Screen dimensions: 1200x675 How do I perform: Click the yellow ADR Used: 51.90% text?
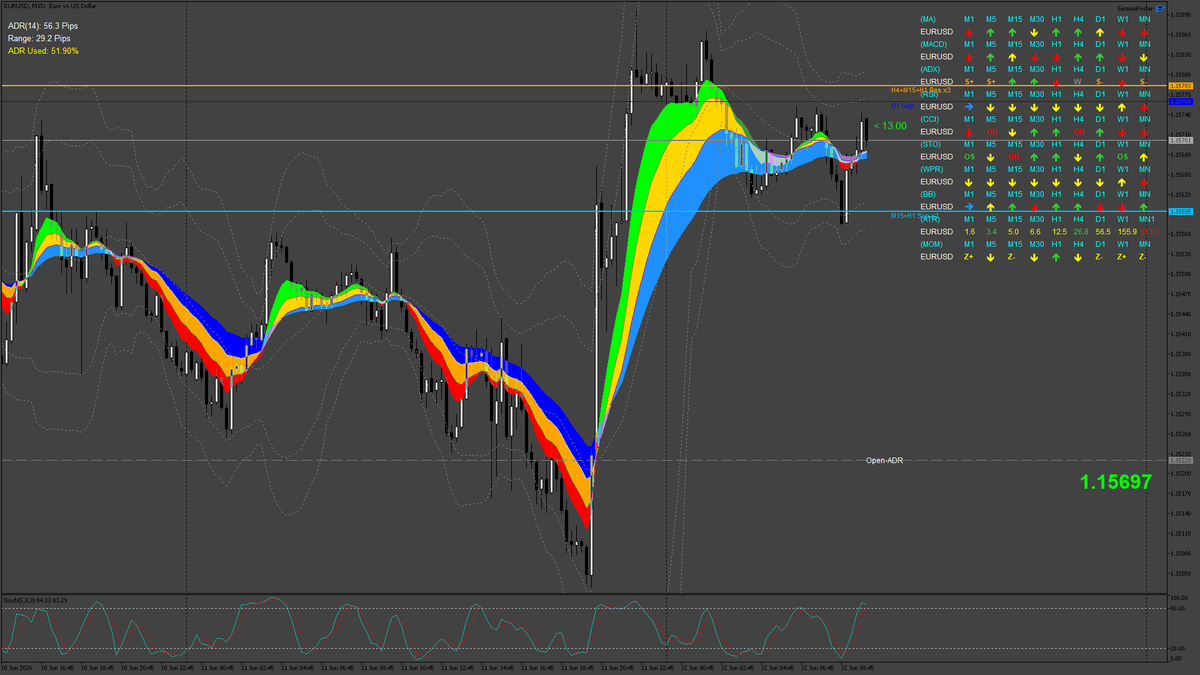[43, 50]
